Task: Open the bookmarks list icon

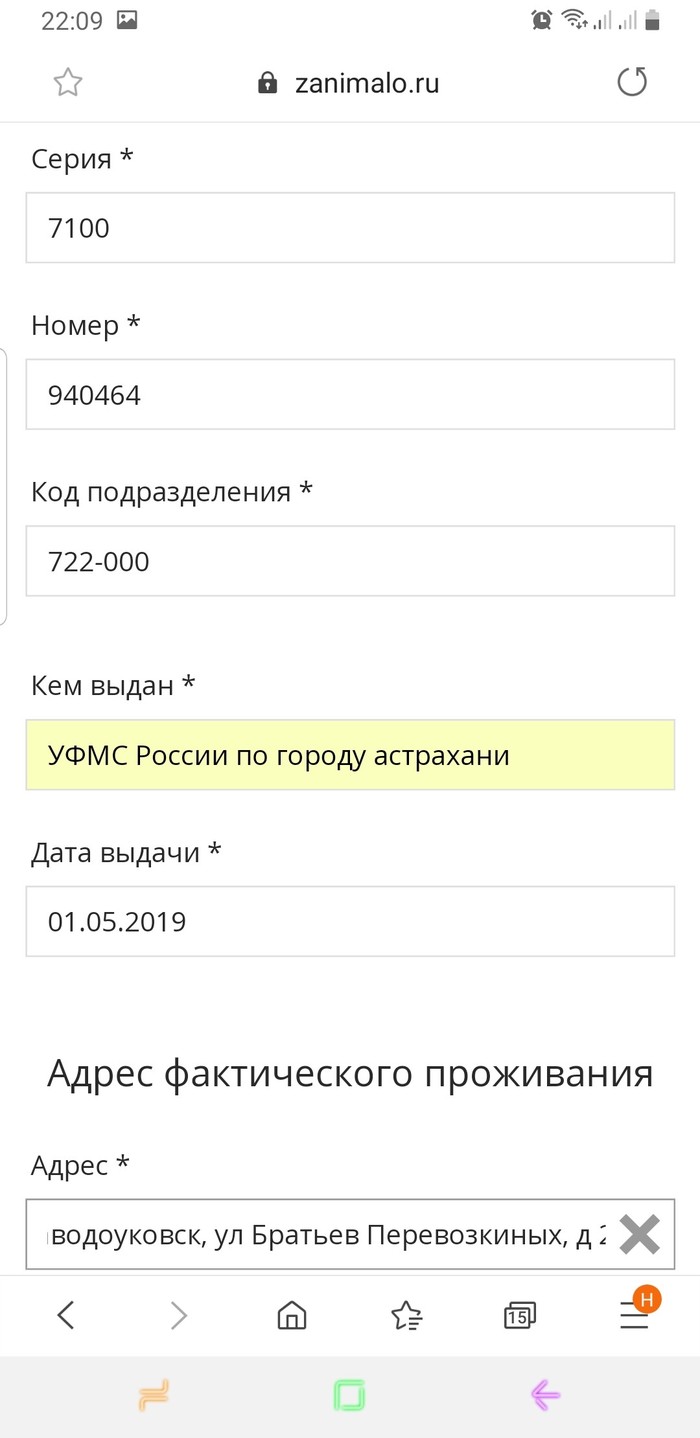Action: [x=406, y=1316]
